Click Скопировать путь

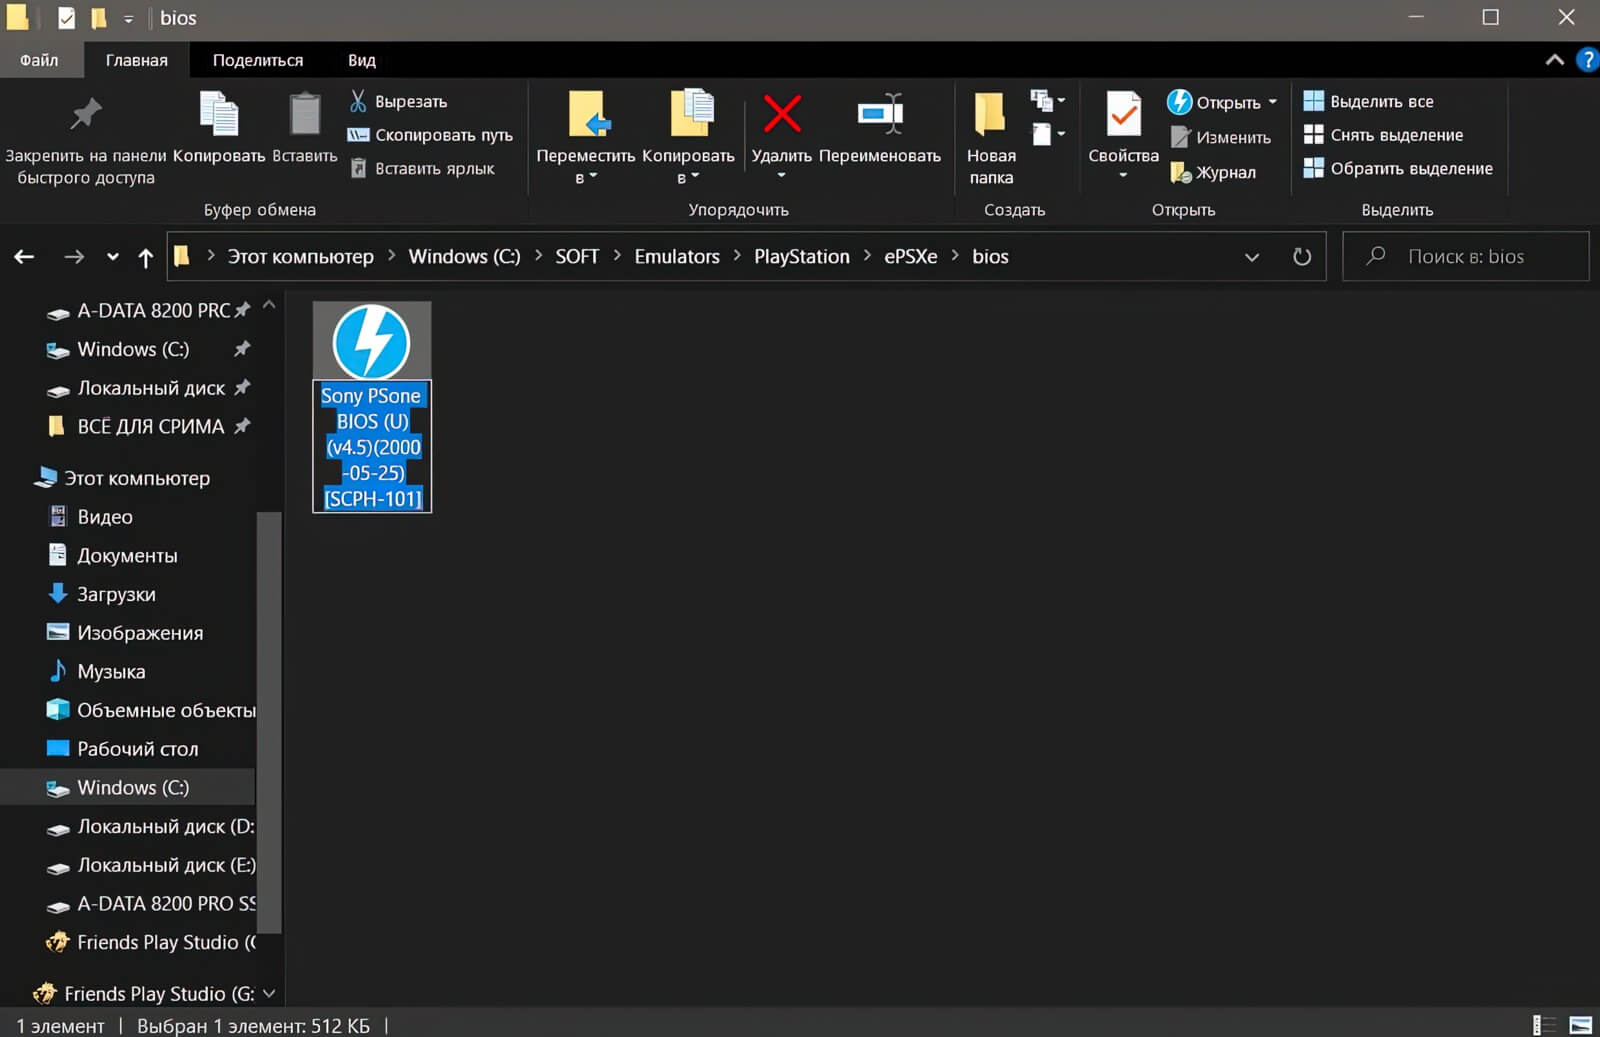click(x=430, y=135)
